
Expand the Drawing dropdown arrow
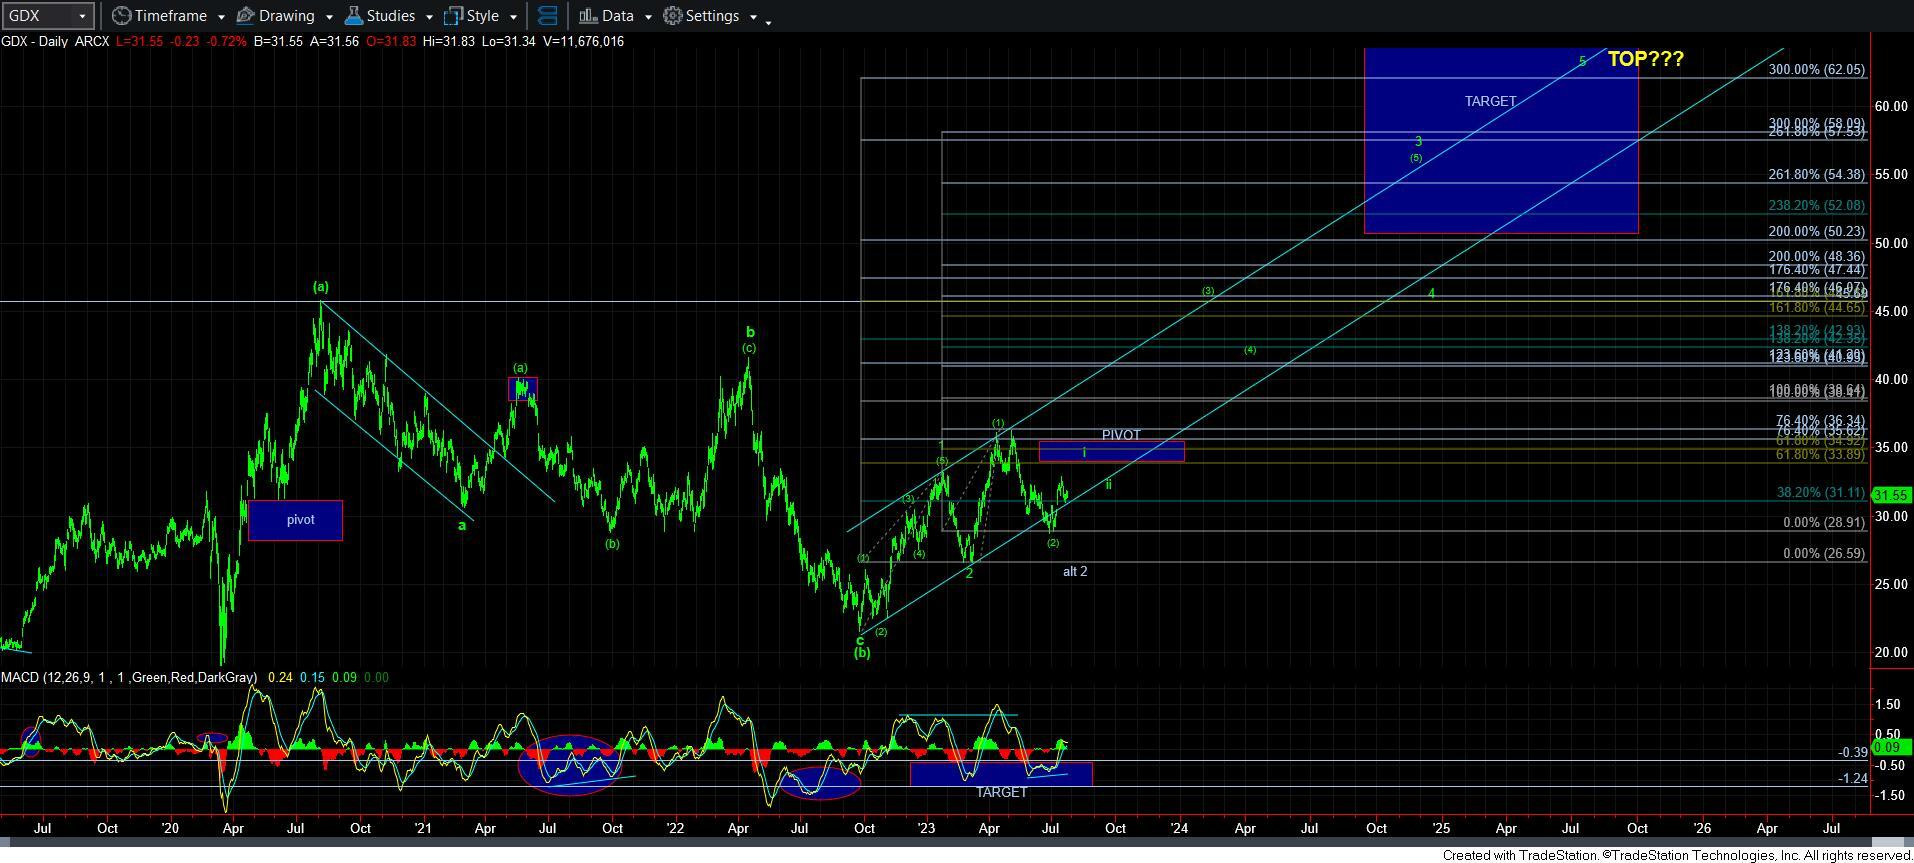coord(329,17)
